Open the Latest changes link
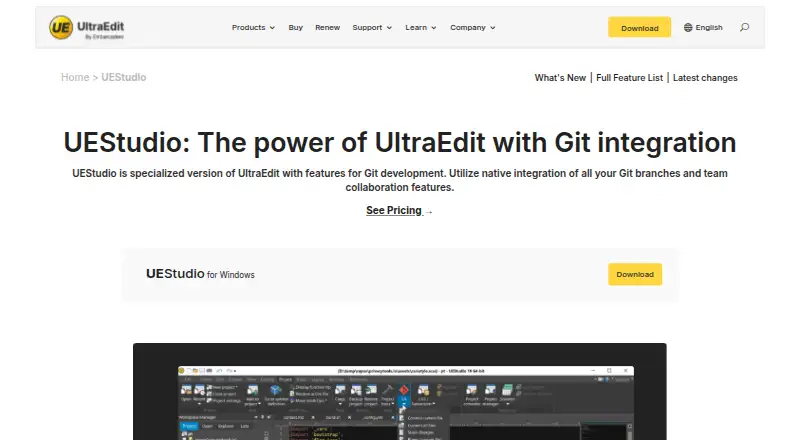 (705, 78)
